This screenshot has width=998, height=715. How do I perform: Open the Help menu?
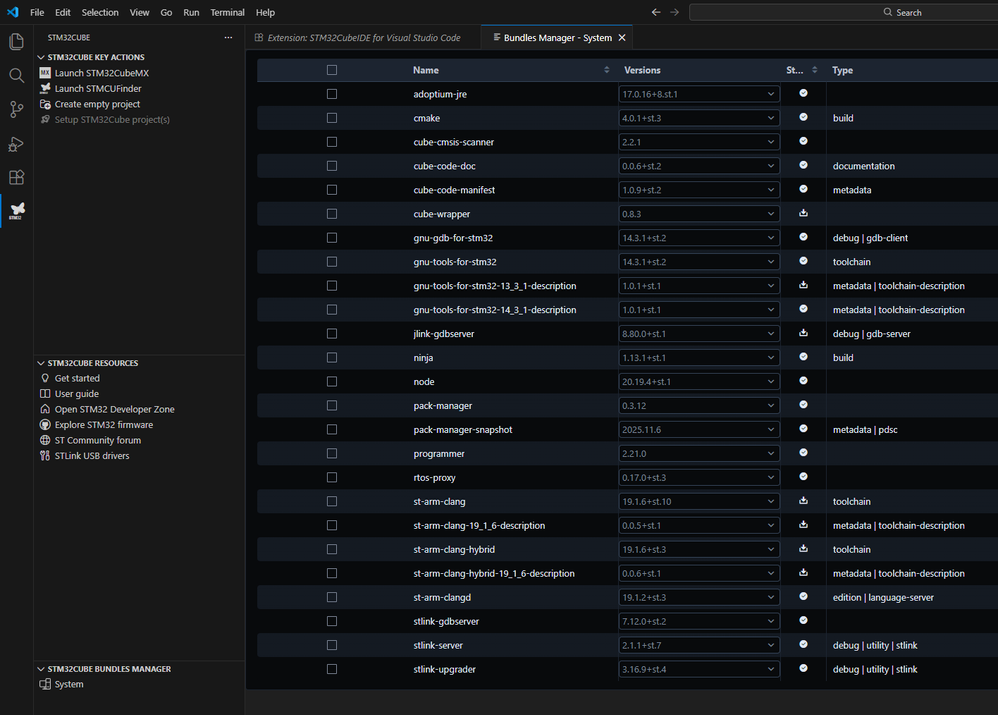tap(265, 12)
